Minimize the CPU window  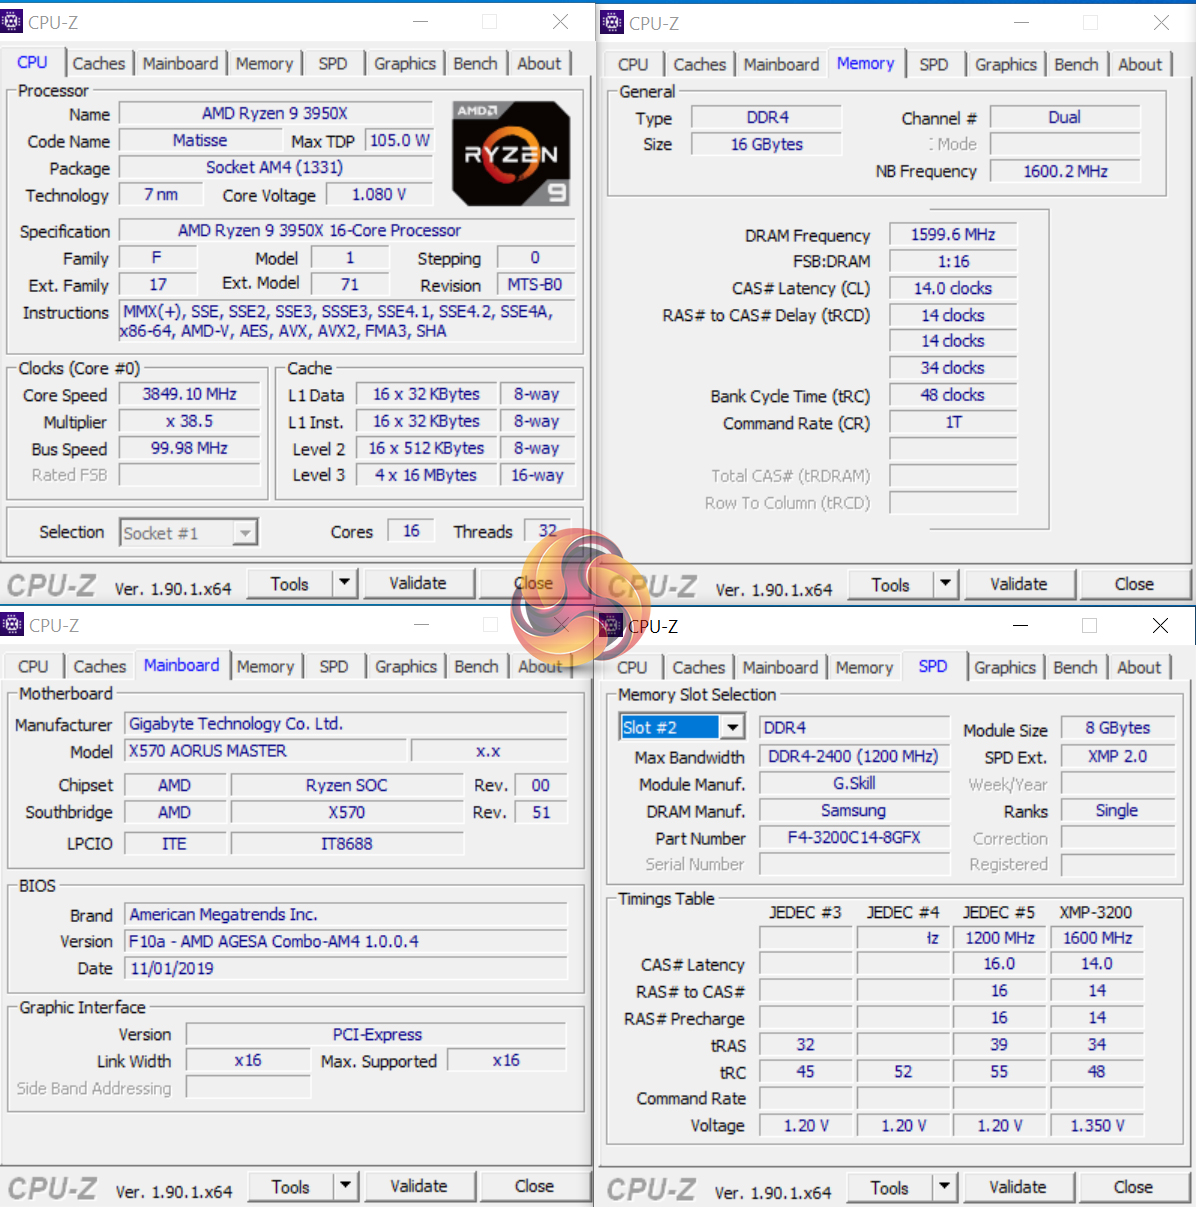point(420,22)
